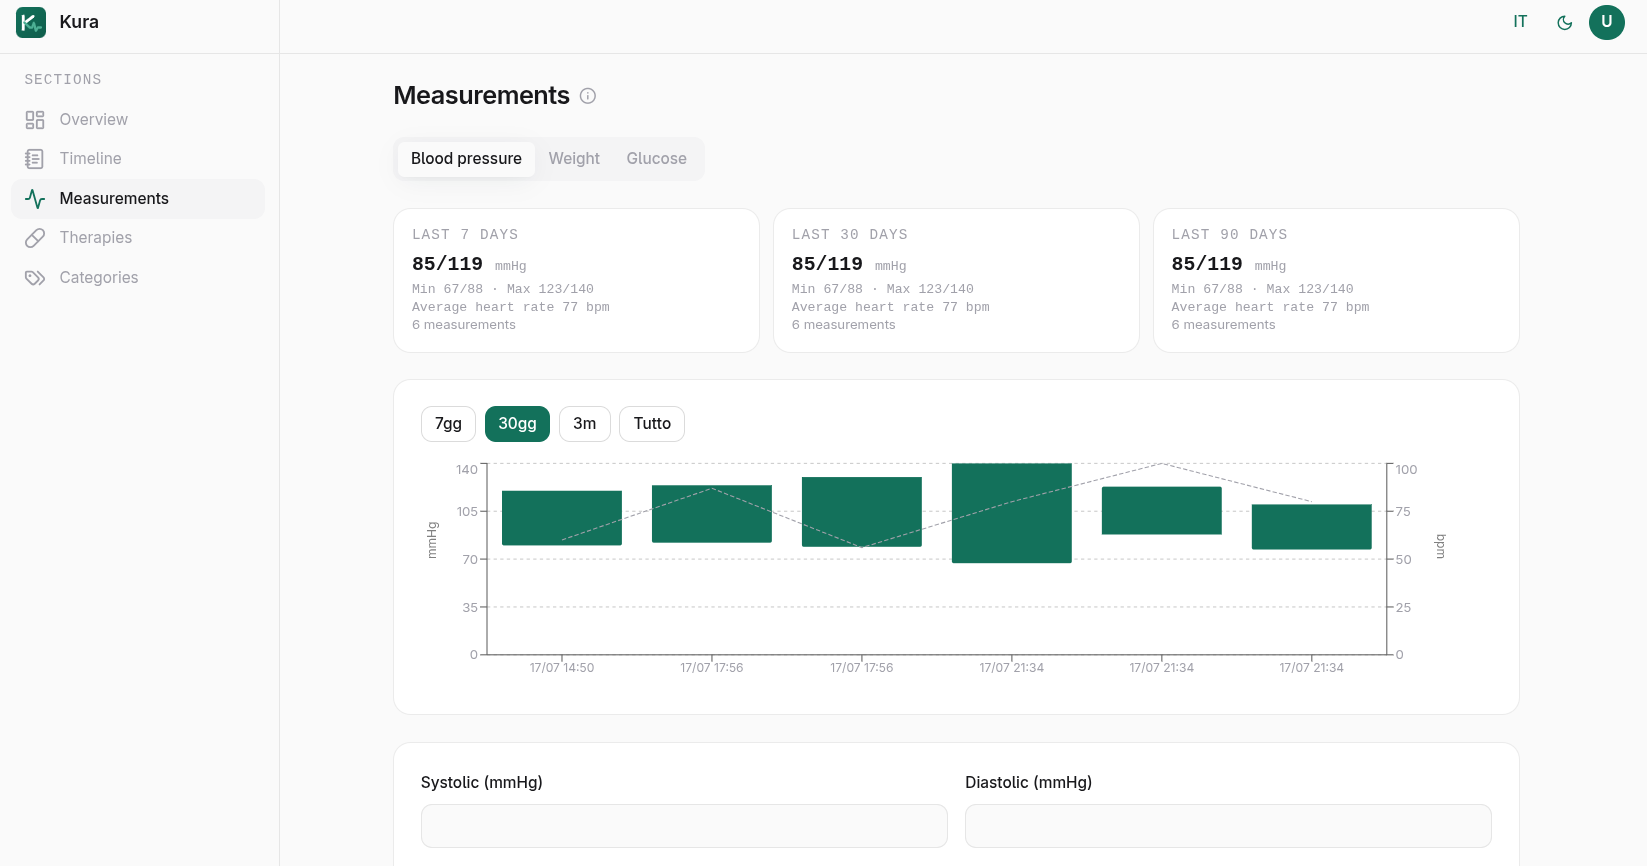The image size is (1647, 866).
Task: Click info icon beside Measurements heading
Action: pyautogui.click(x=588, y=96)
